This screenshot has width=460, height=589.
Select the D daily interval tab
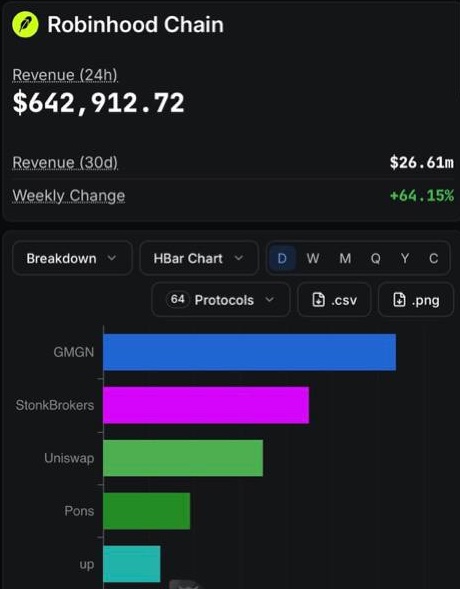pos(282,258)
